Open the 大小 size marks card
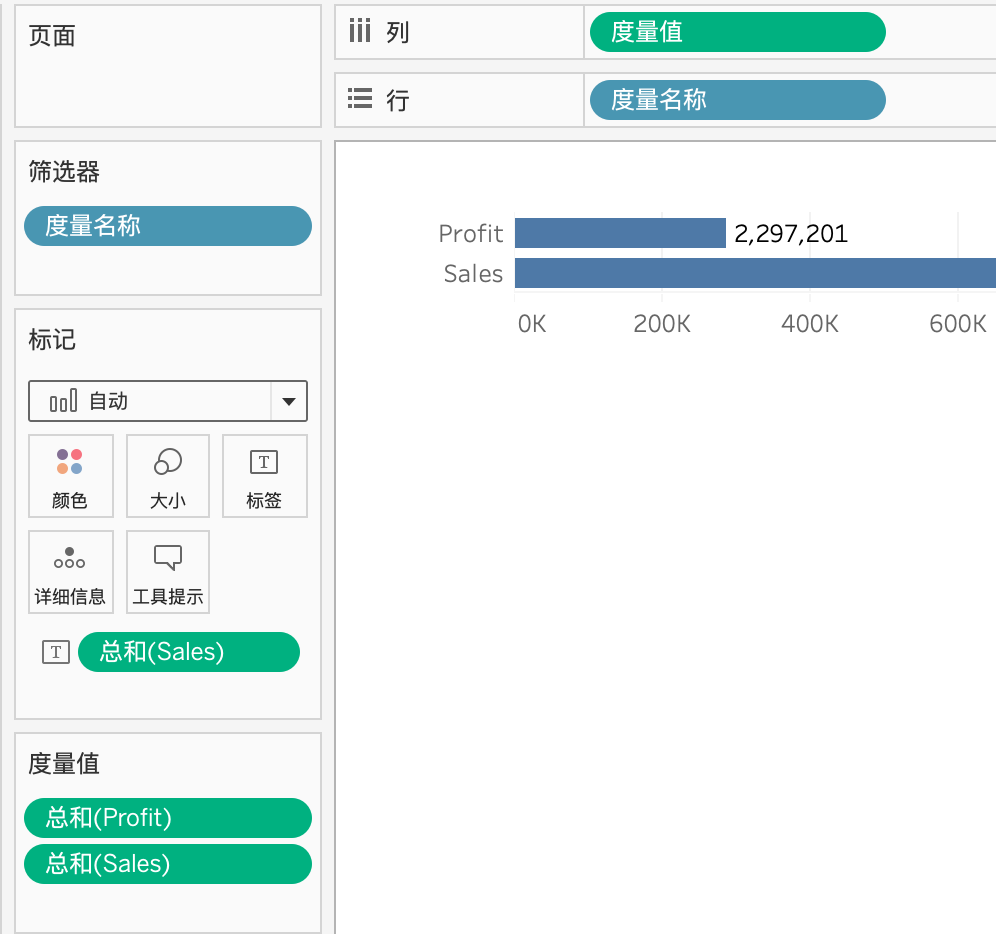This screenshot has width=996, height=934. coord(168,476)
